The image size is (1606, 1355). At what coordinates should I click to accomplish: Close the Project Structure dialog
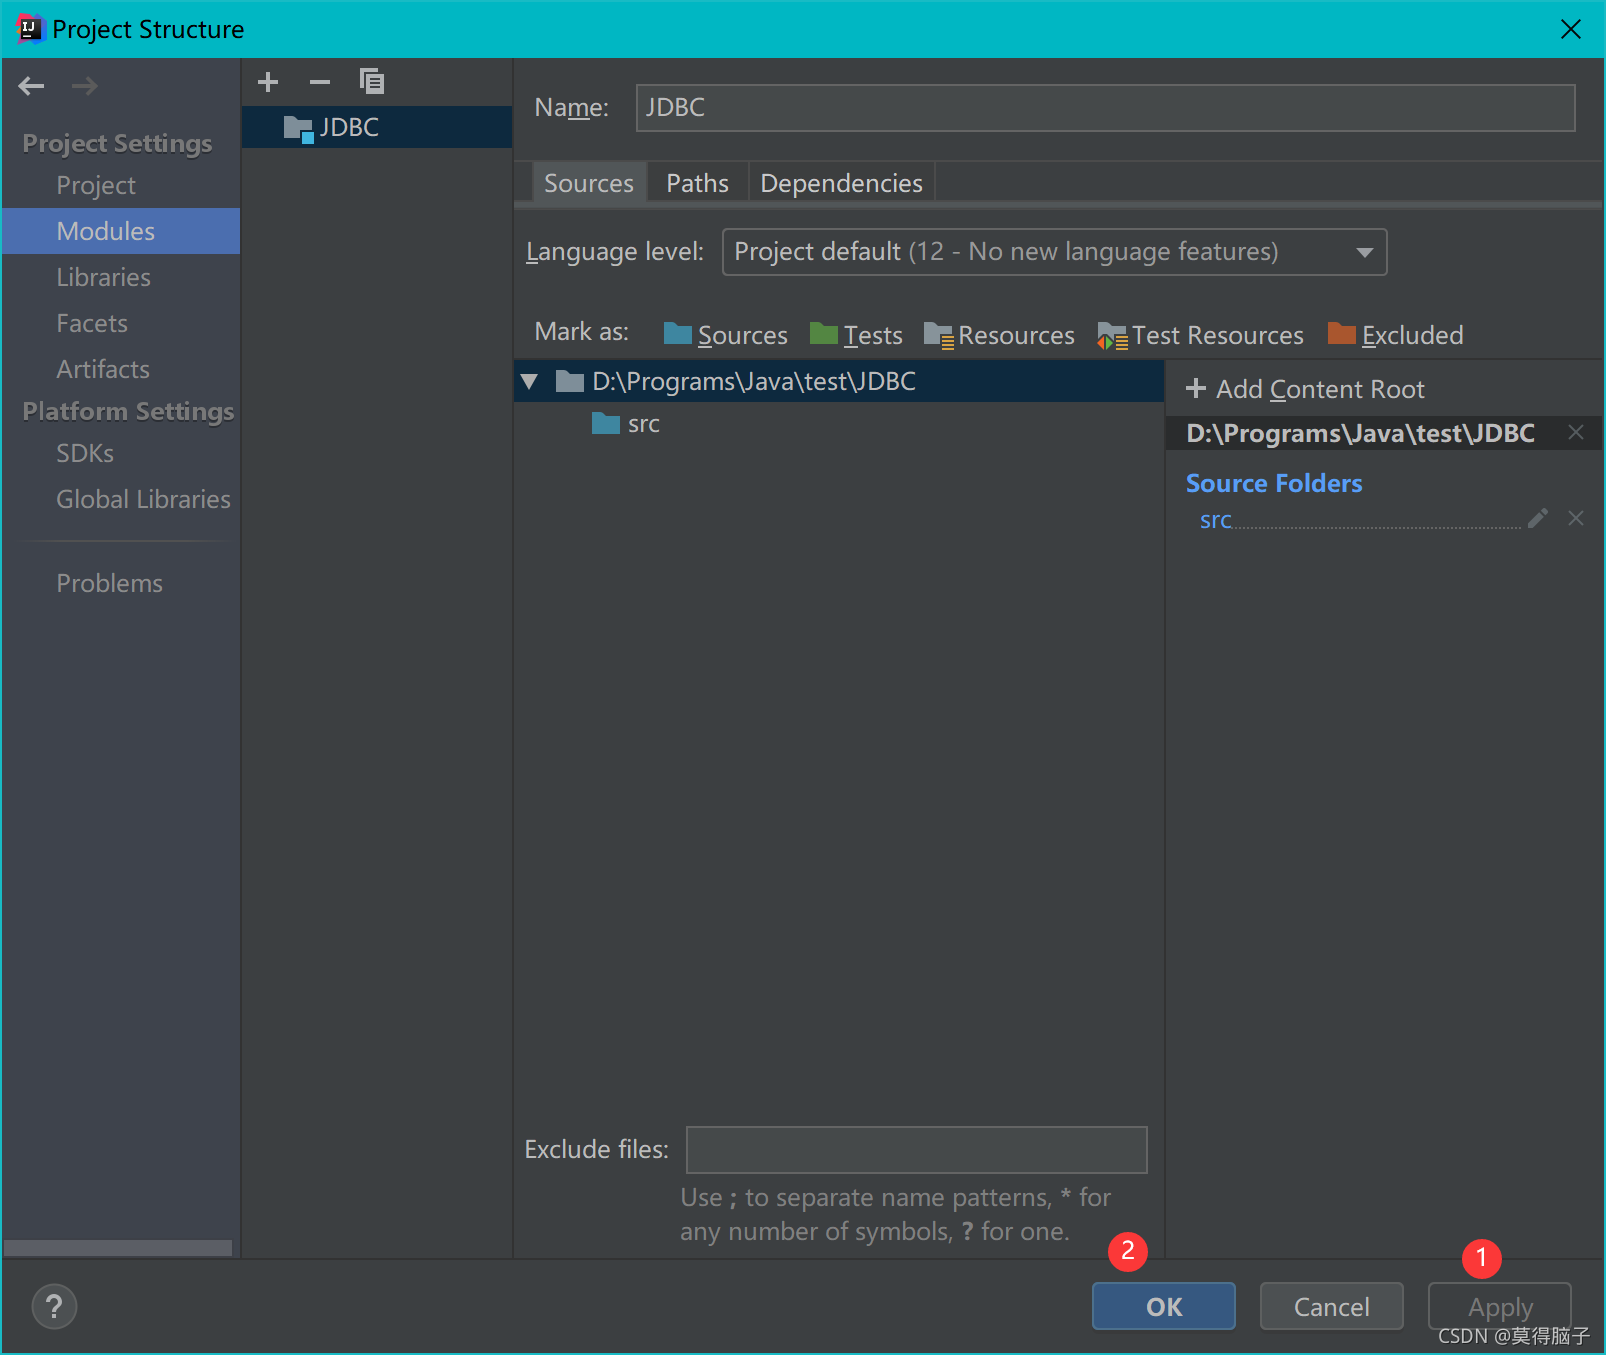tap(1571, 29)
